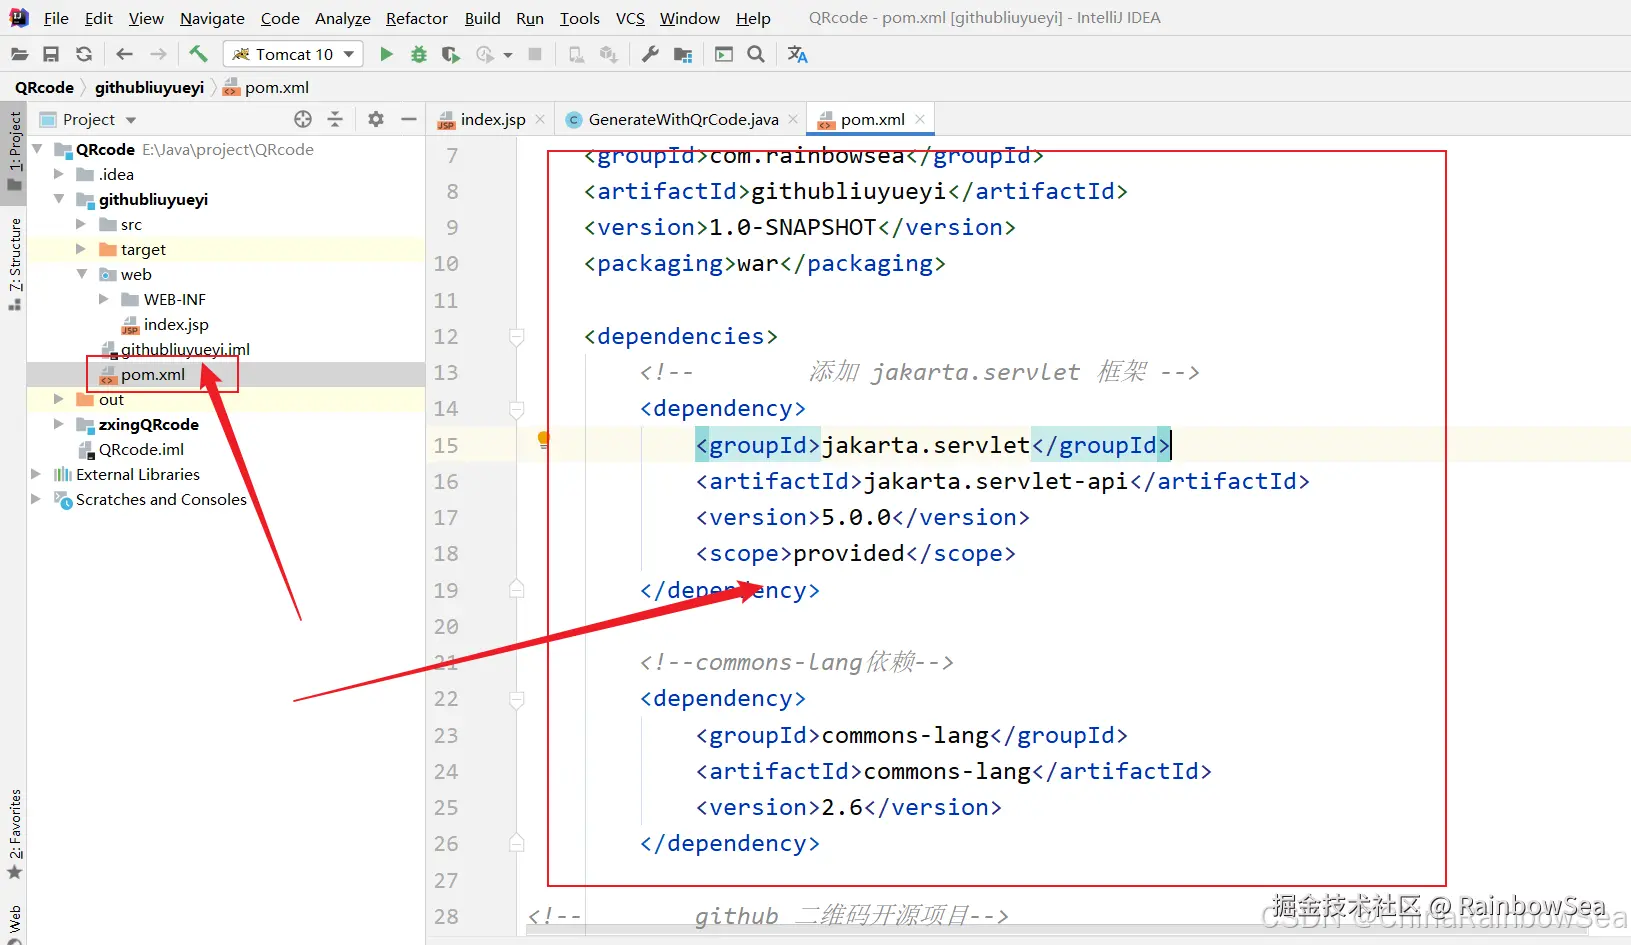Viewport: 1631px width, 945px height.
Task: Click the profiler run icon
Action: pyautogui.click(x=485, y=54)
